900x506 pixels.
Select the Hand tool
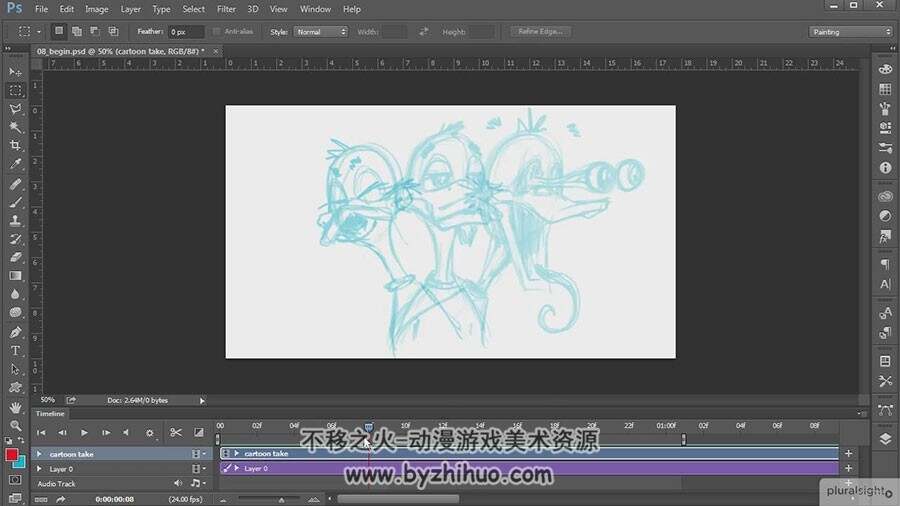(x=15, y=407)
